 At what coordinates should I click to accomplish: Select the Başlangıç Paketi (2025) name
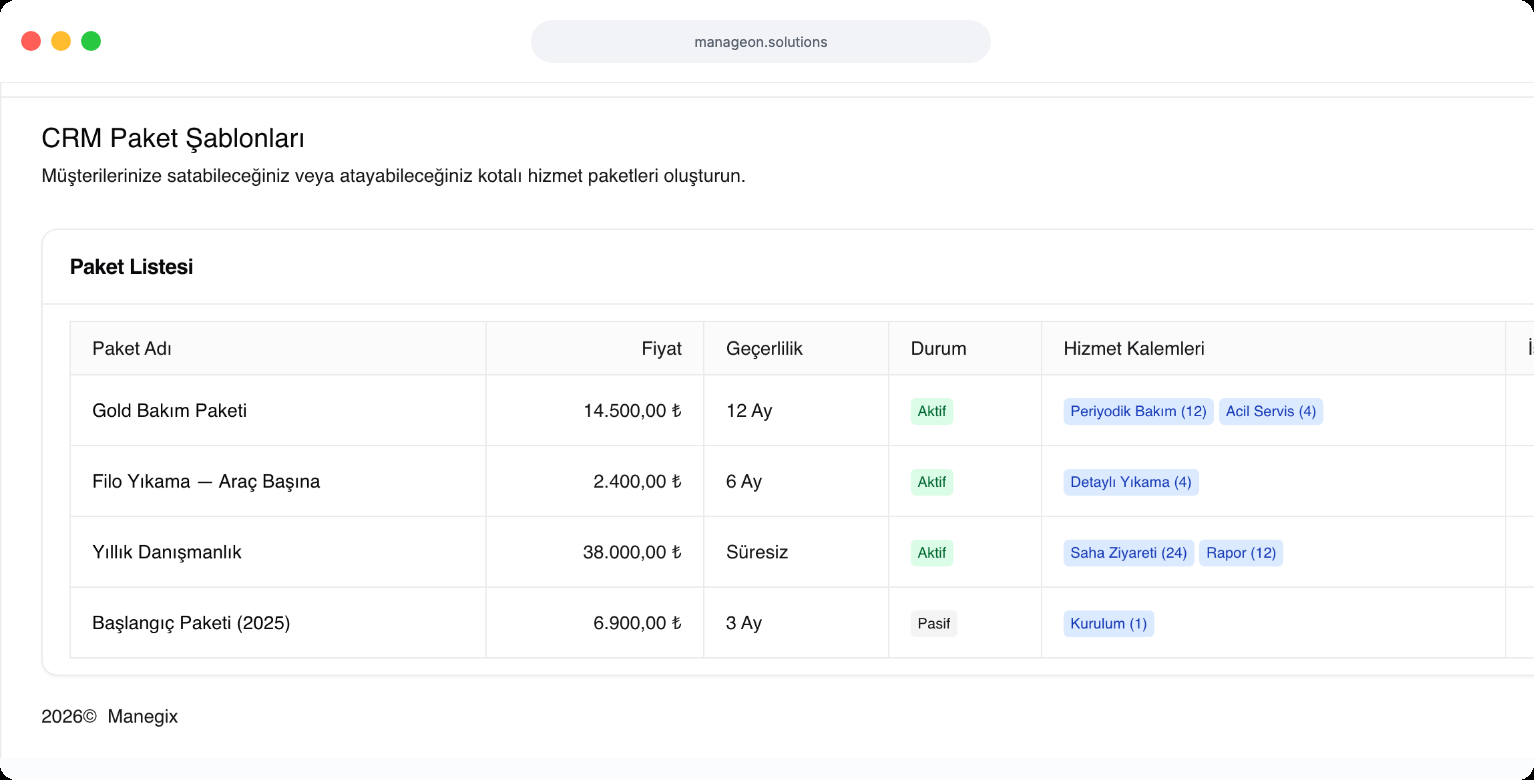click(x=191, y=623)
